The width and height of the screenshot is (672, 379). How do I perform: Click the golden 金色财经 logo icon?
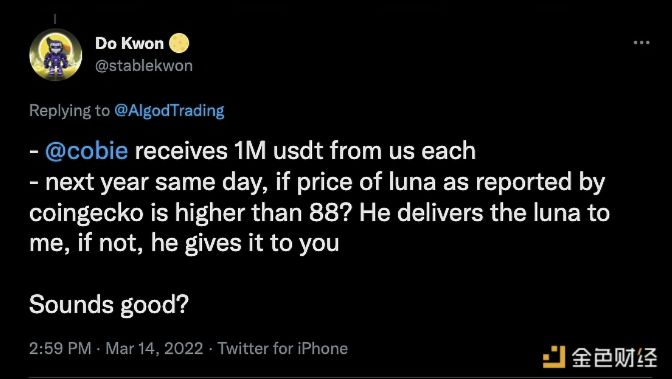pyautogui.click(x=554, y=357)
